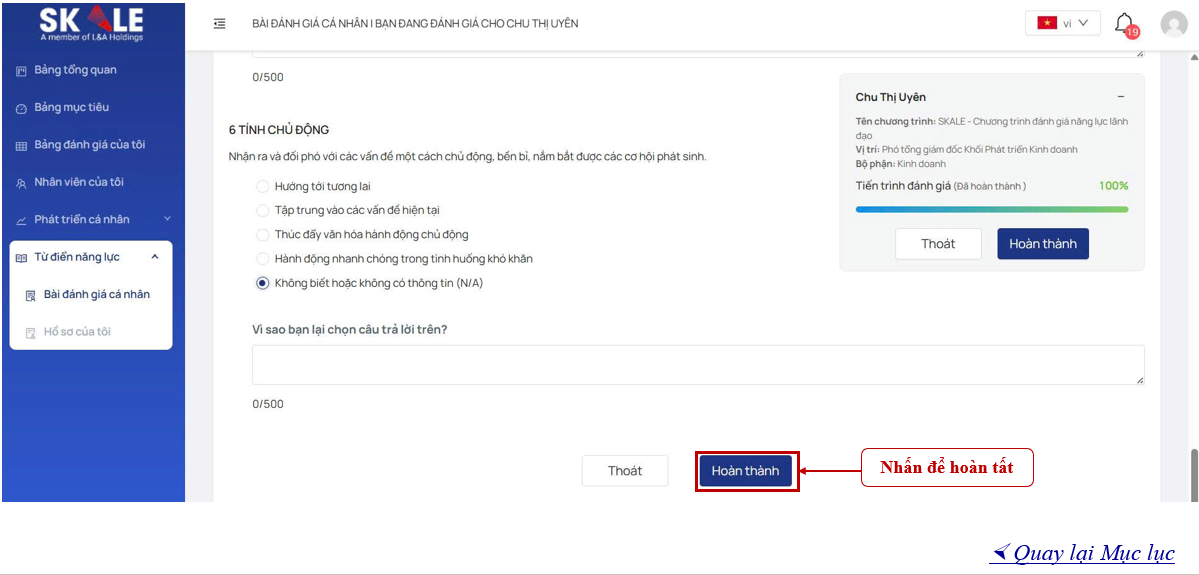This screenshot has height=575, width=1199.
Task: Open the language dropdown showing 'vi'
Action: 1062,23
